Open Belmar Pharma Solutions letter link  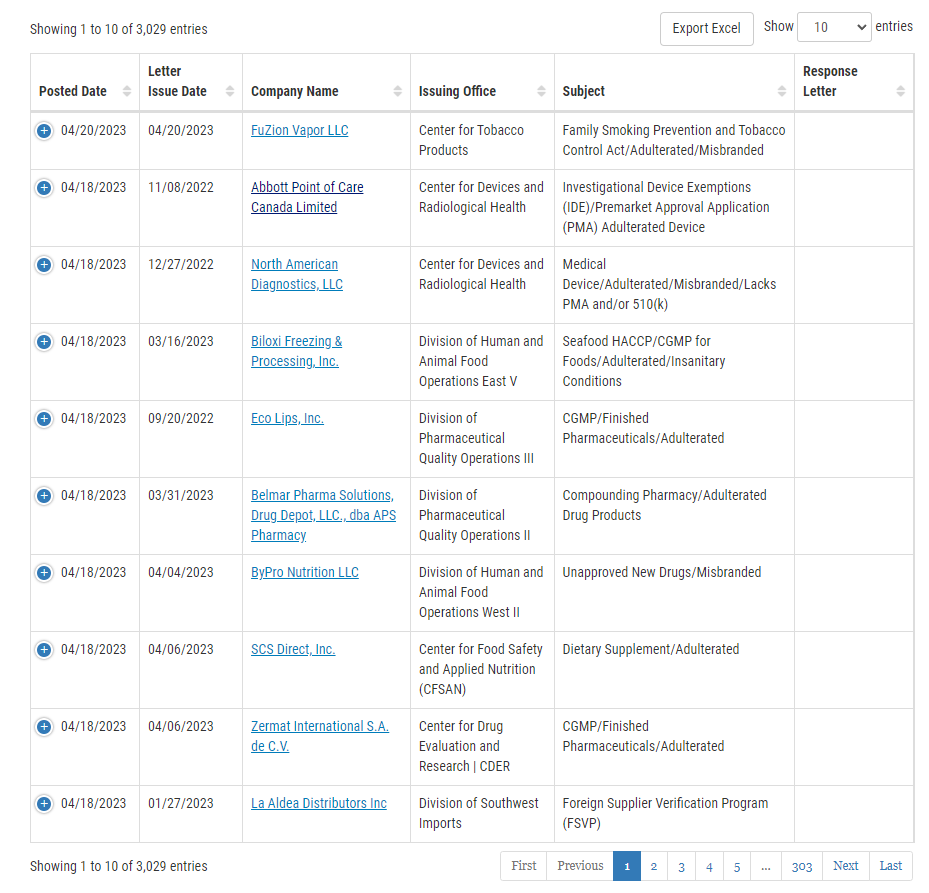point(323,516)
